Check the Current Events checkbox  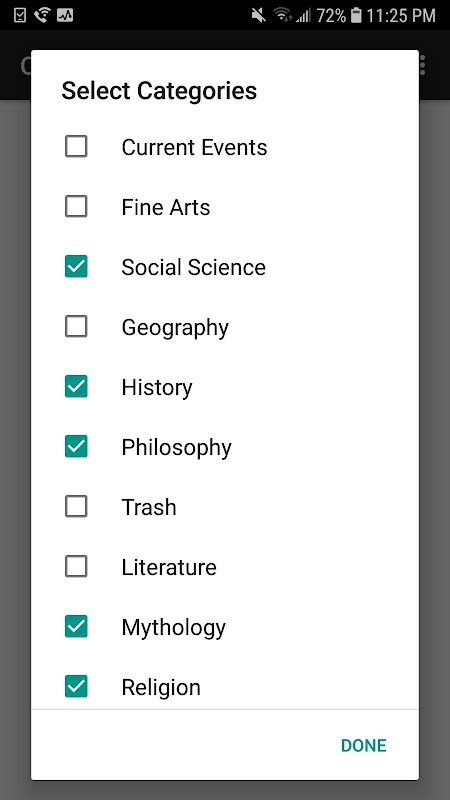[x=76, y=147]
